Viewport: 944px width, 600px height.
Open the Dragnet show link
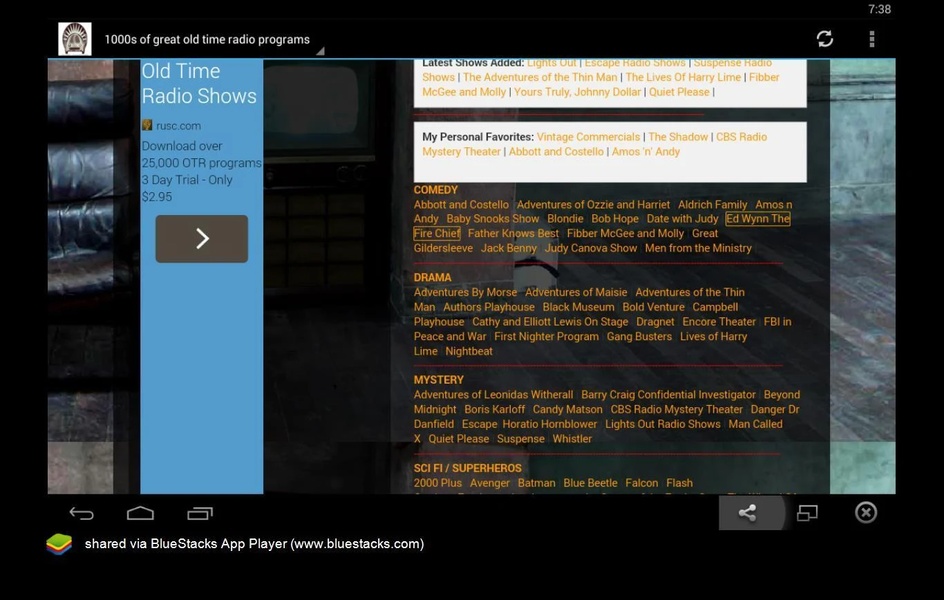pyautogui.click(x=655, y=321)
